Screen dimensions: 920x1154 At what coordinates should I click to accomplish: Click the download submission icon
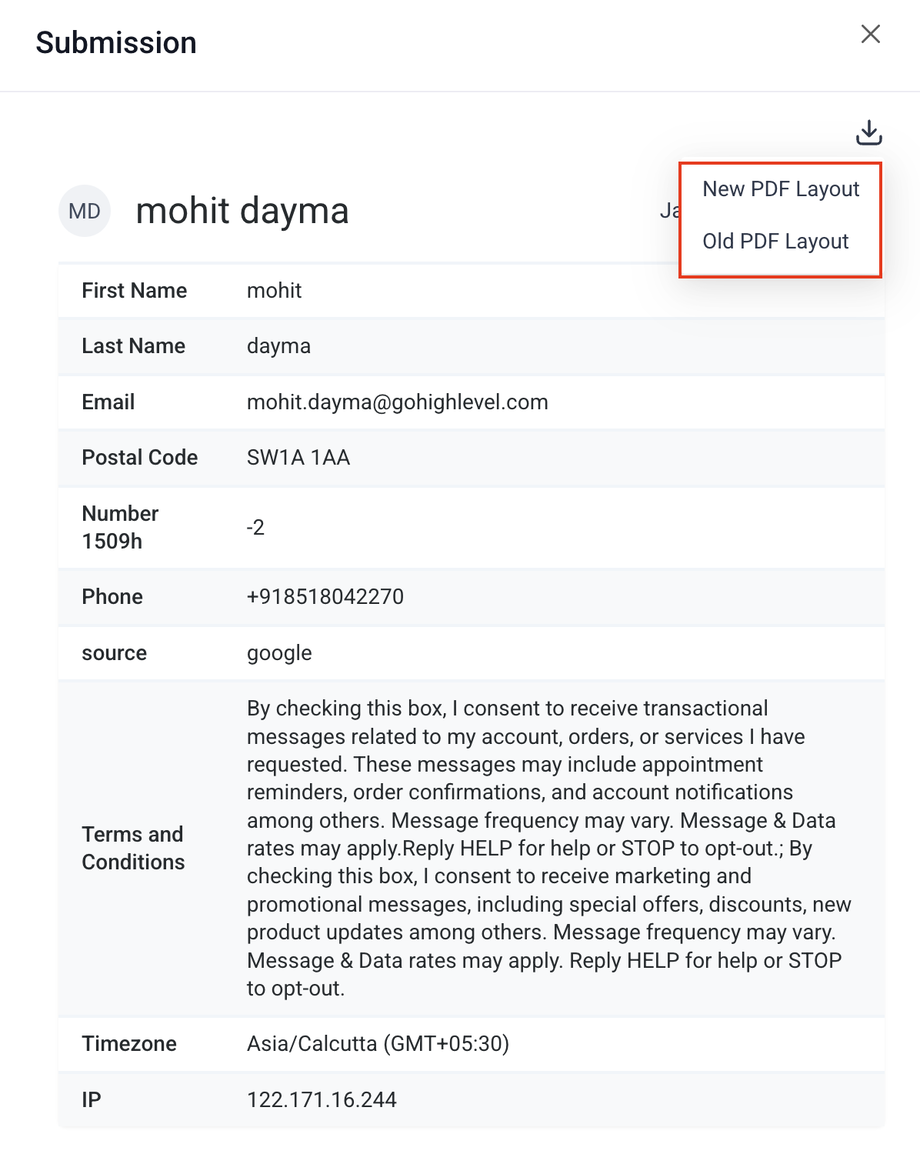point(869,132)
